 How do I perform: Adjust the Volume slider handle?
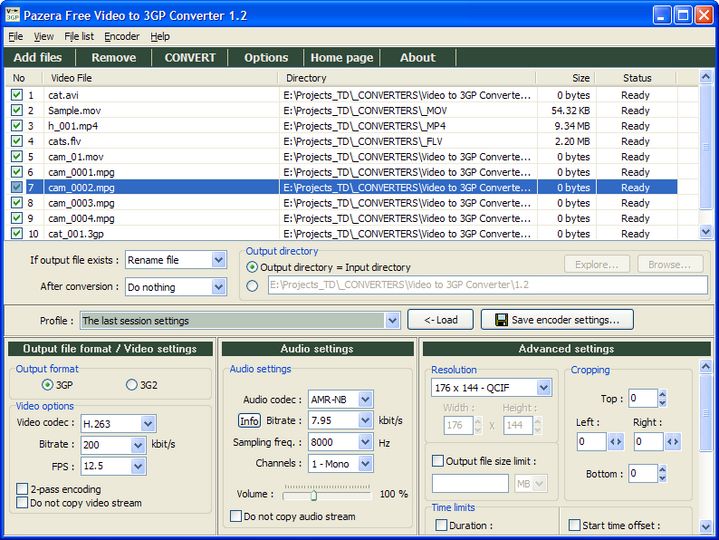pyautogui.click(x=314, y=495)
